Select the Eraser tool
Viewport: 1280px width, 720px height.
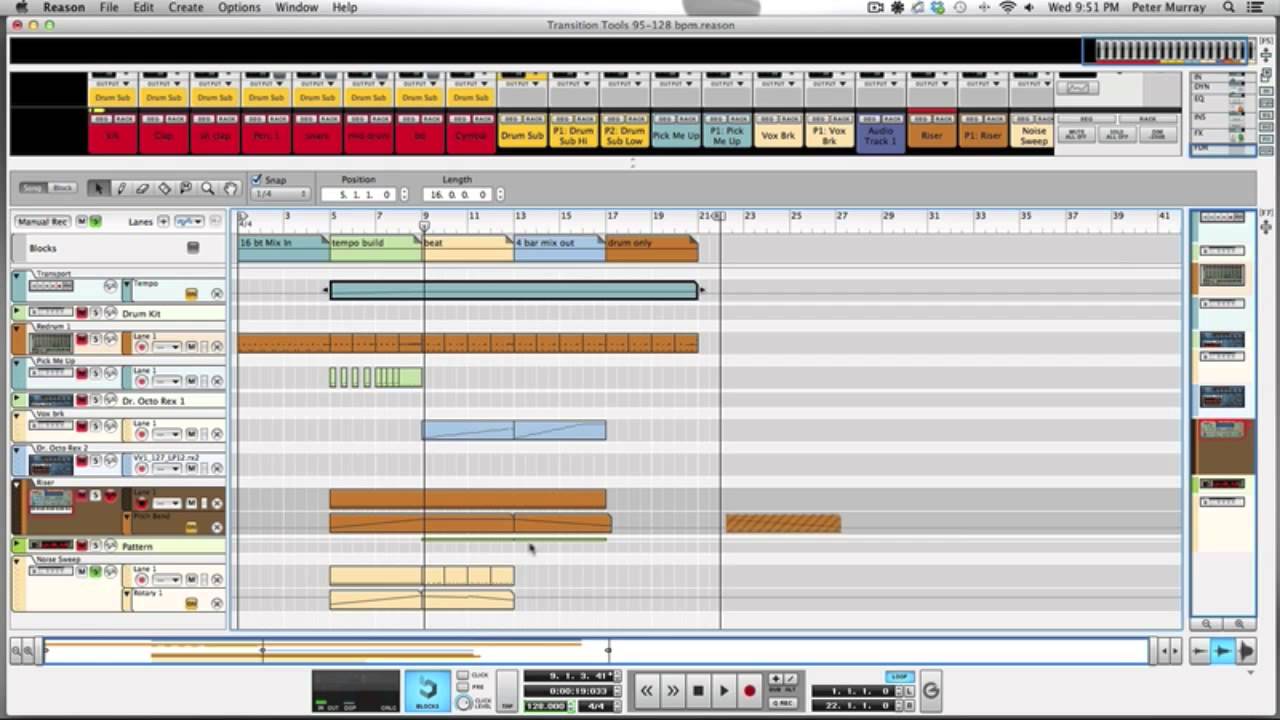142,188
